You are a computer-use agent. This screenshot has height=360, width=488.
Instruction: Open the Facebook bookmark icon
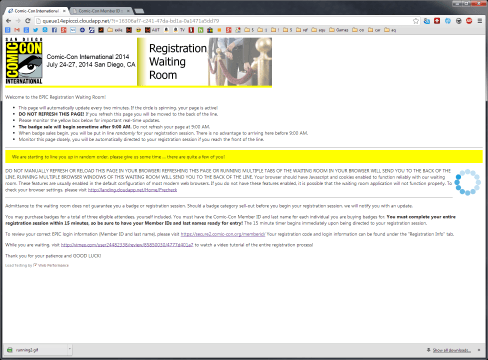coord(54,30)
